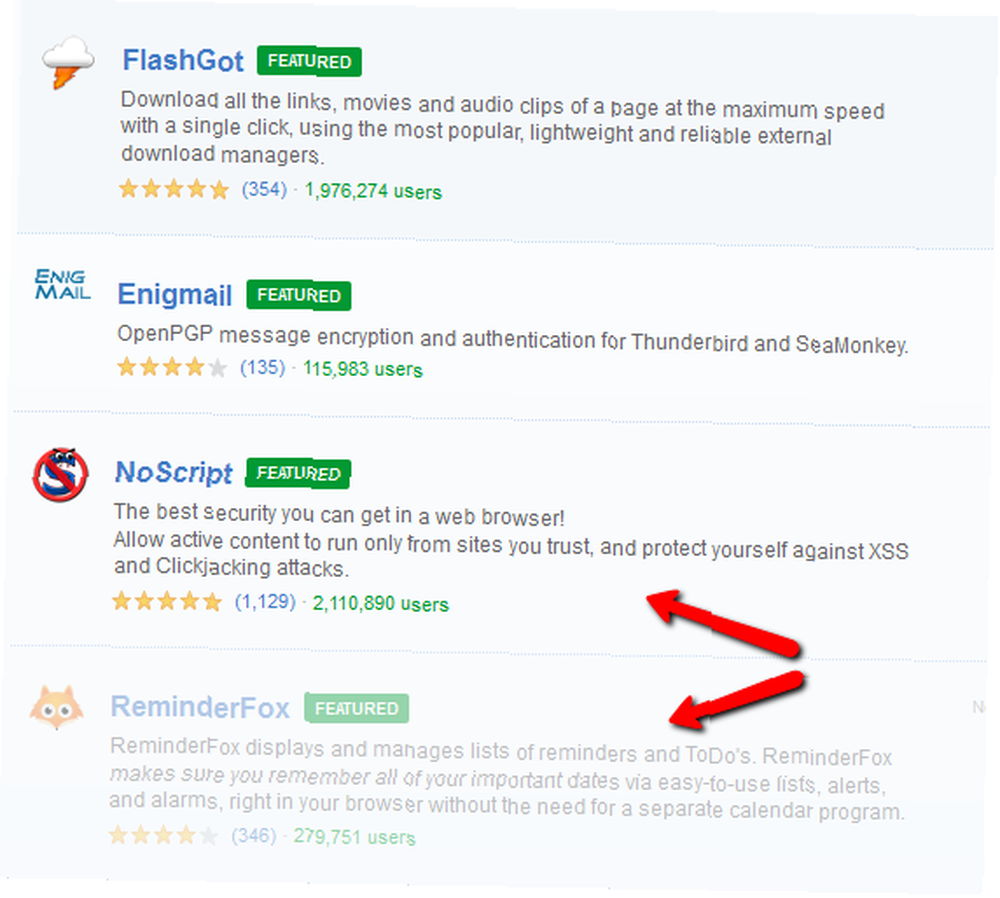Select the FEATURED badge beside NoScript
Image resolution: width=1000 pixels, height=898 pixels.
click(298, 473)
